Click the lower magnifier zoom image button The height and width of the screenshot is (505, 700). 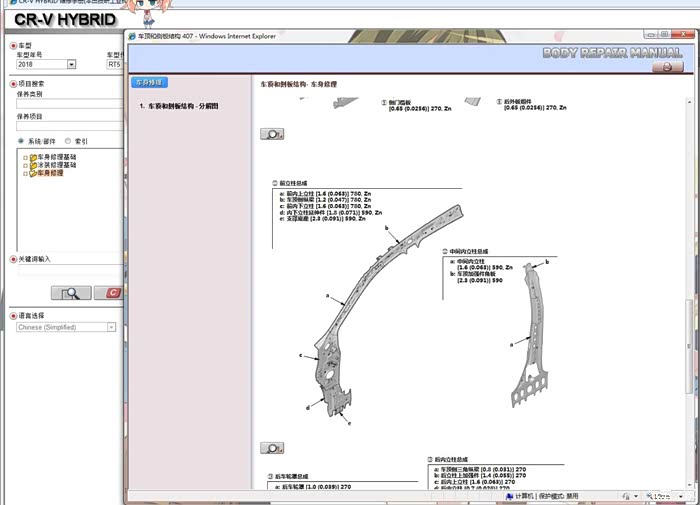tap(271, 448)
